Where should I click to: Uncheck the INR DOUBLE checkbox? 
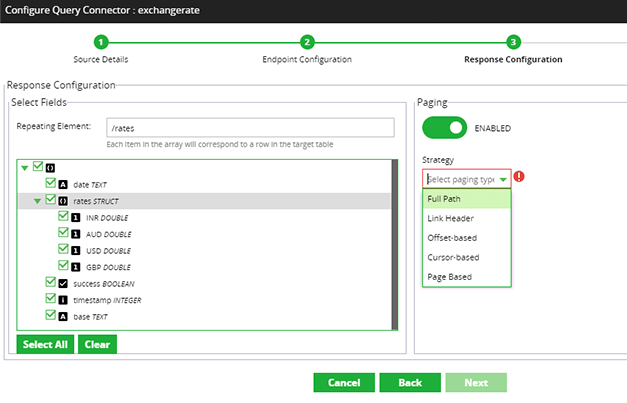click(x=63, y=216)
